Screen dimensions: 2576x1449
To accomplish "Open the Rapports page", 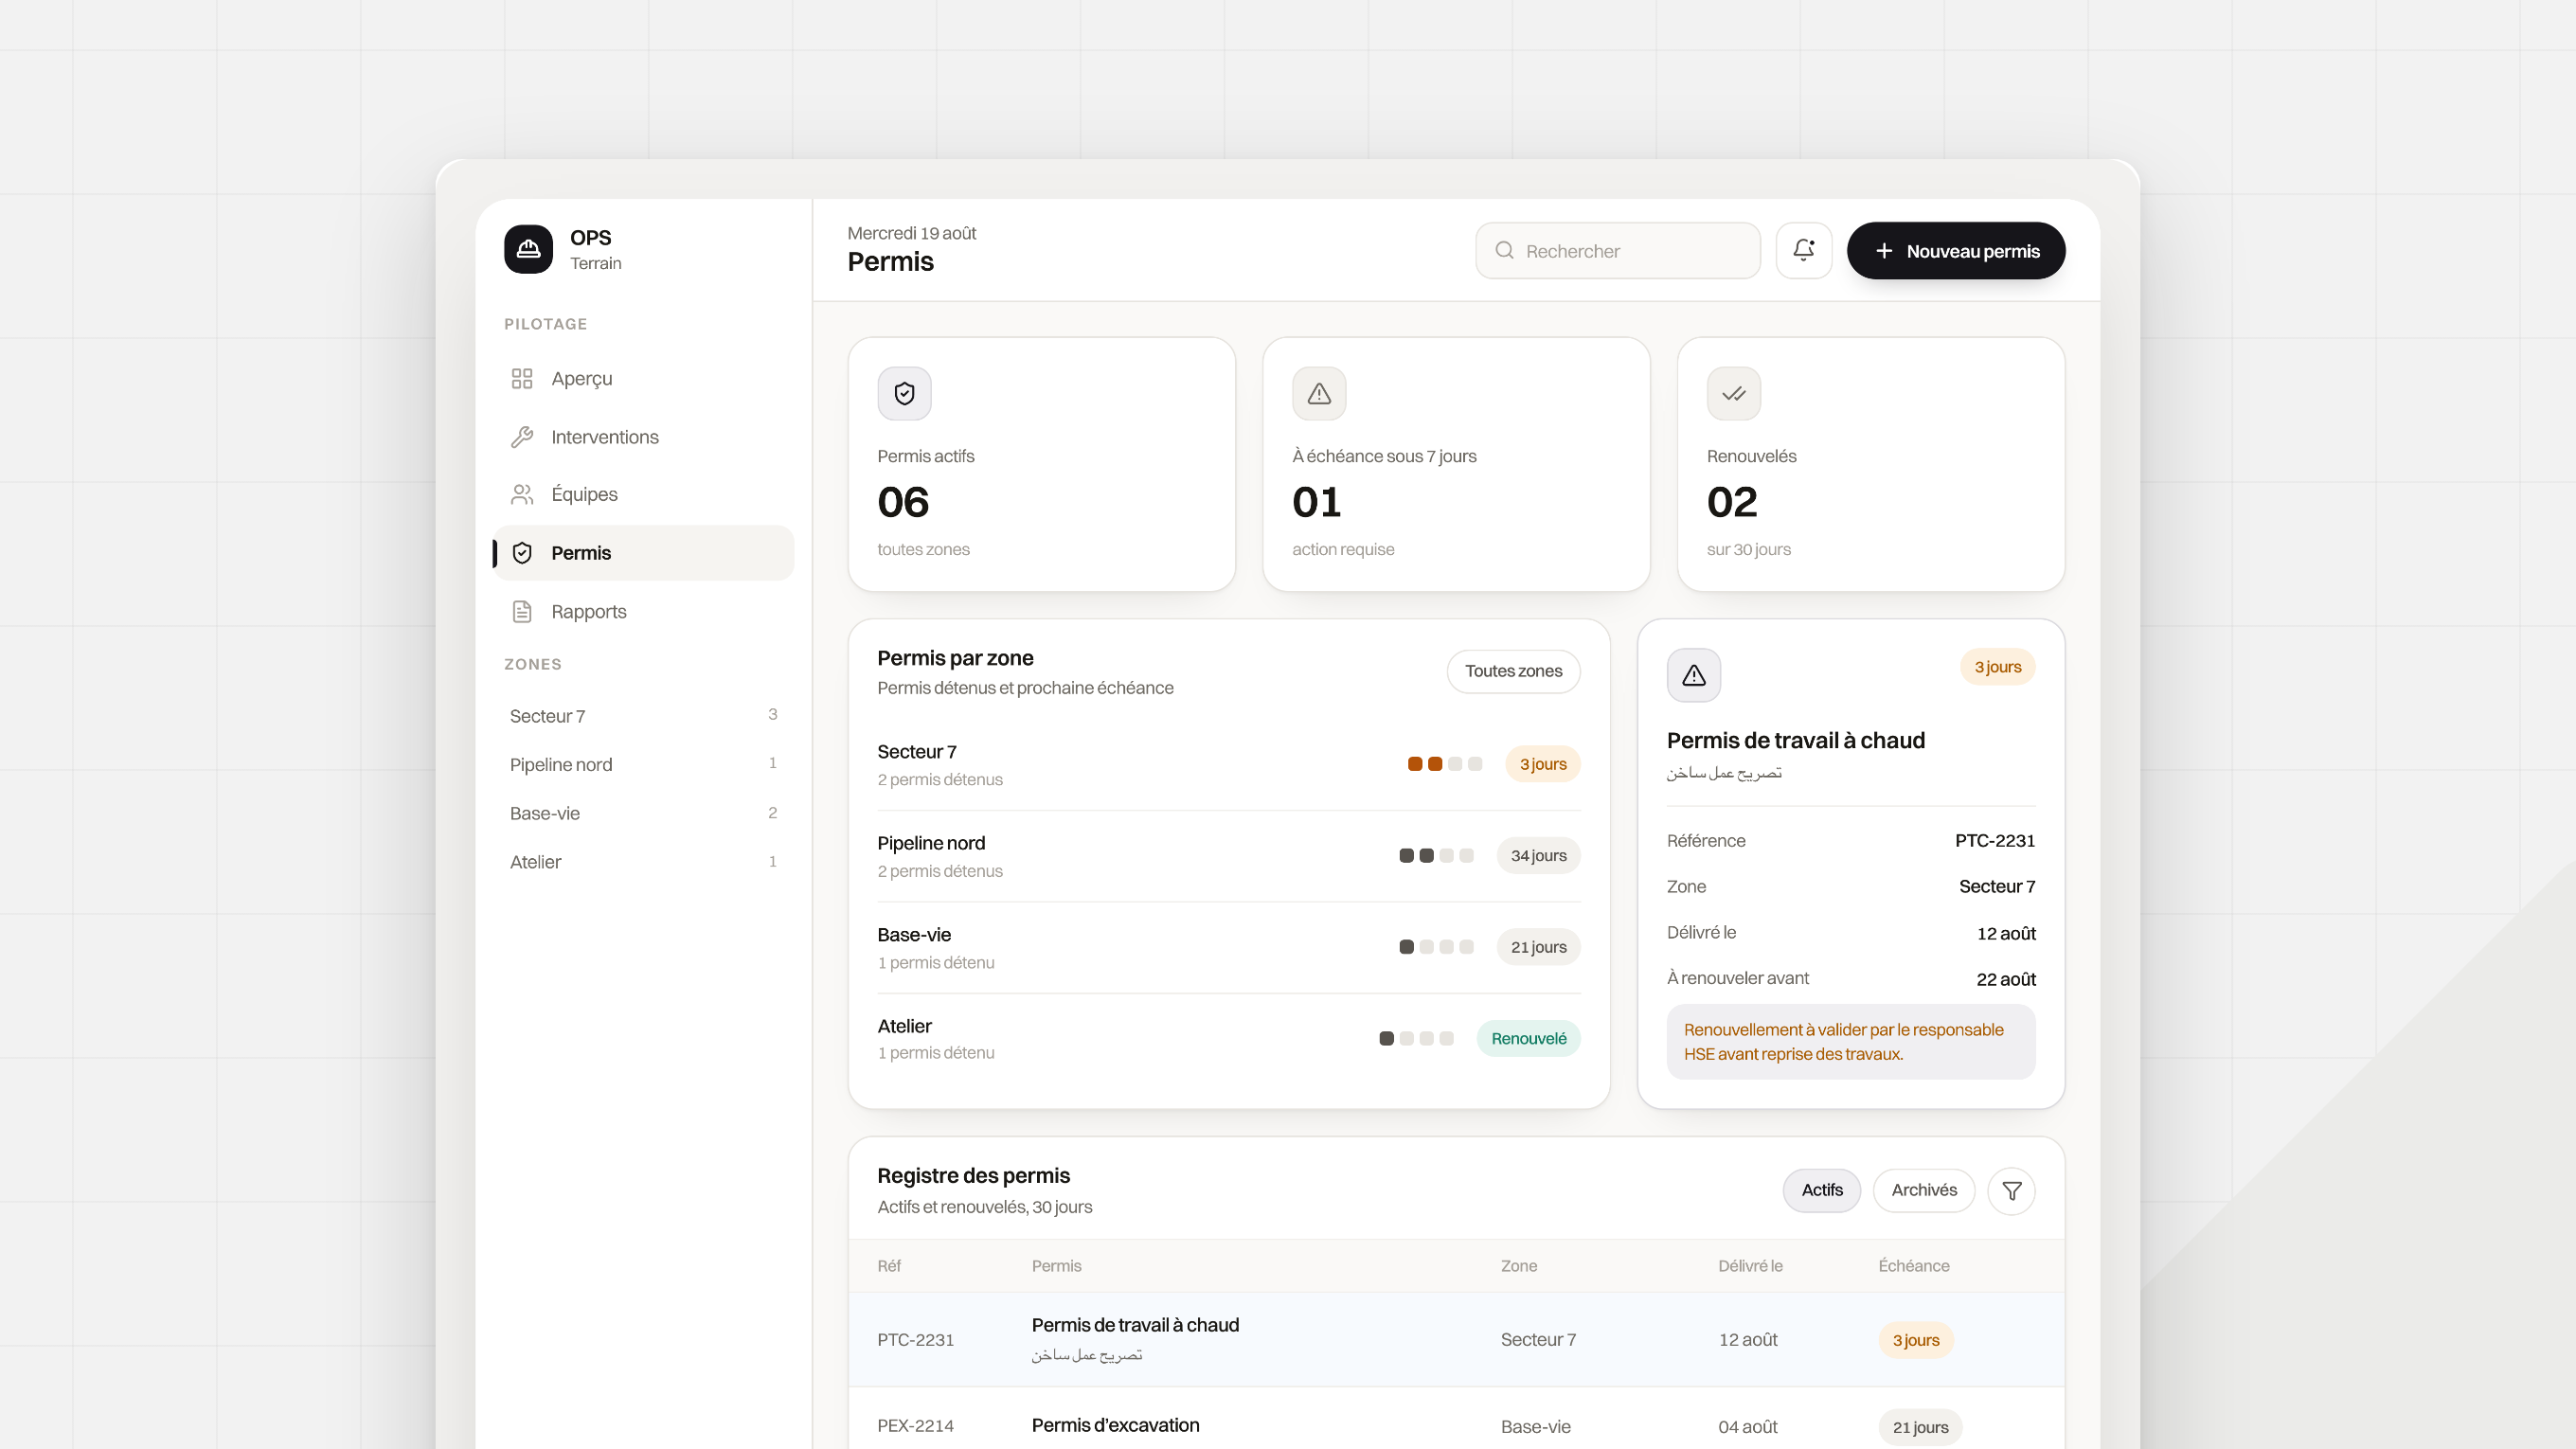I will coord(644,611).
